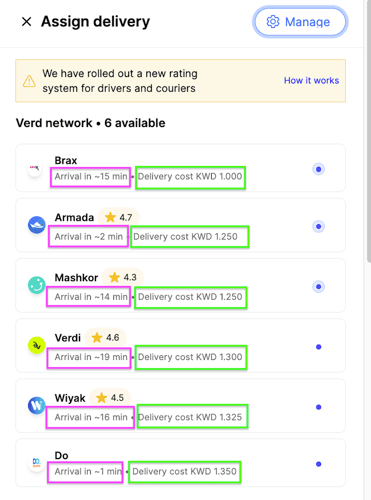371x500 pixels.
Task: Click the Do courier logo
Action: click(x=36, y=462)
